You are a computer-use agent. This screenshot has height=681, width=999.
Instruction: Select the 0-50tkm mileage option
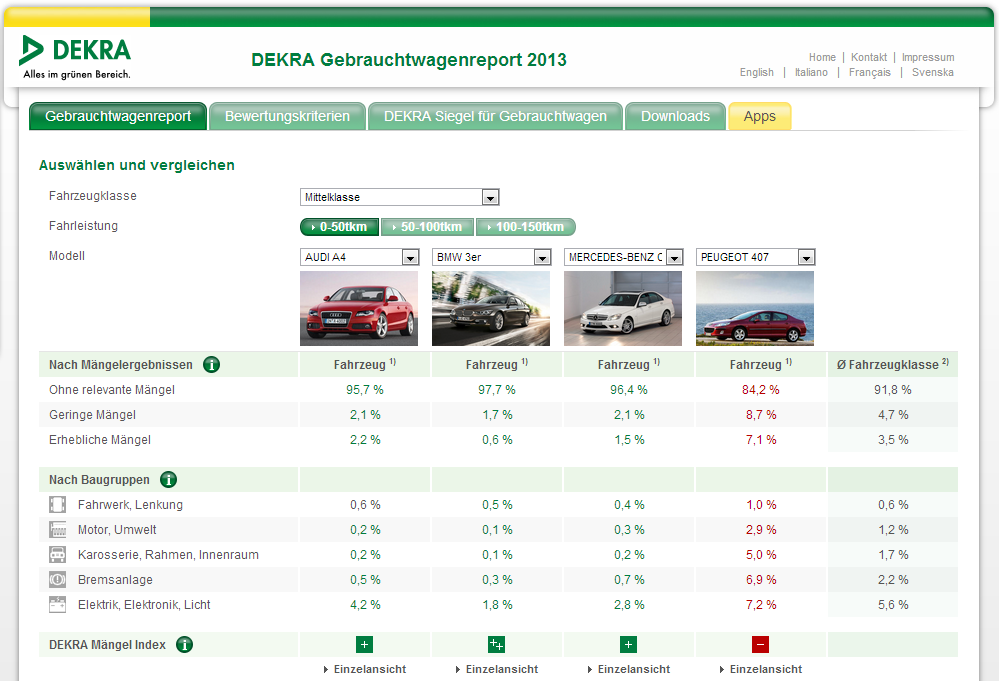[340, 227]
